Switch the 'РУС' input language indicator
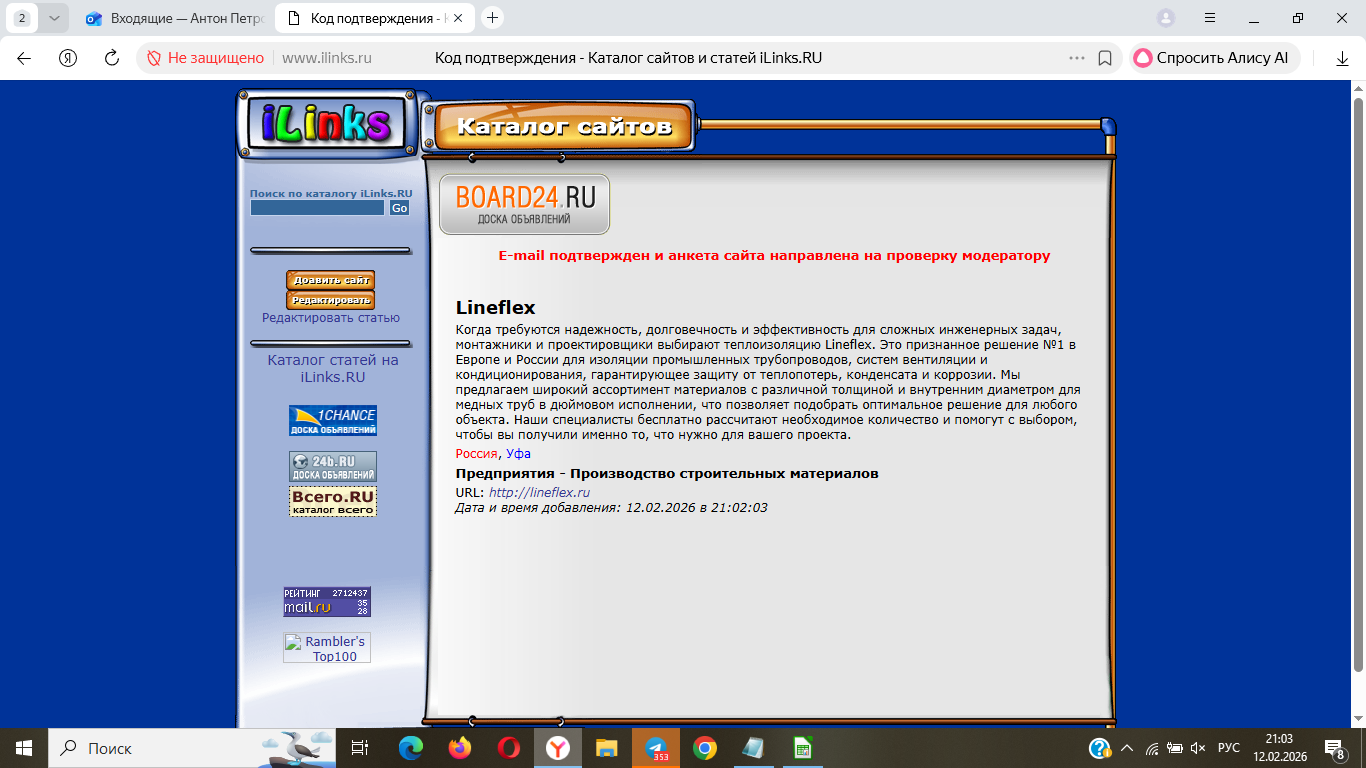 (x=1229, y=748)
